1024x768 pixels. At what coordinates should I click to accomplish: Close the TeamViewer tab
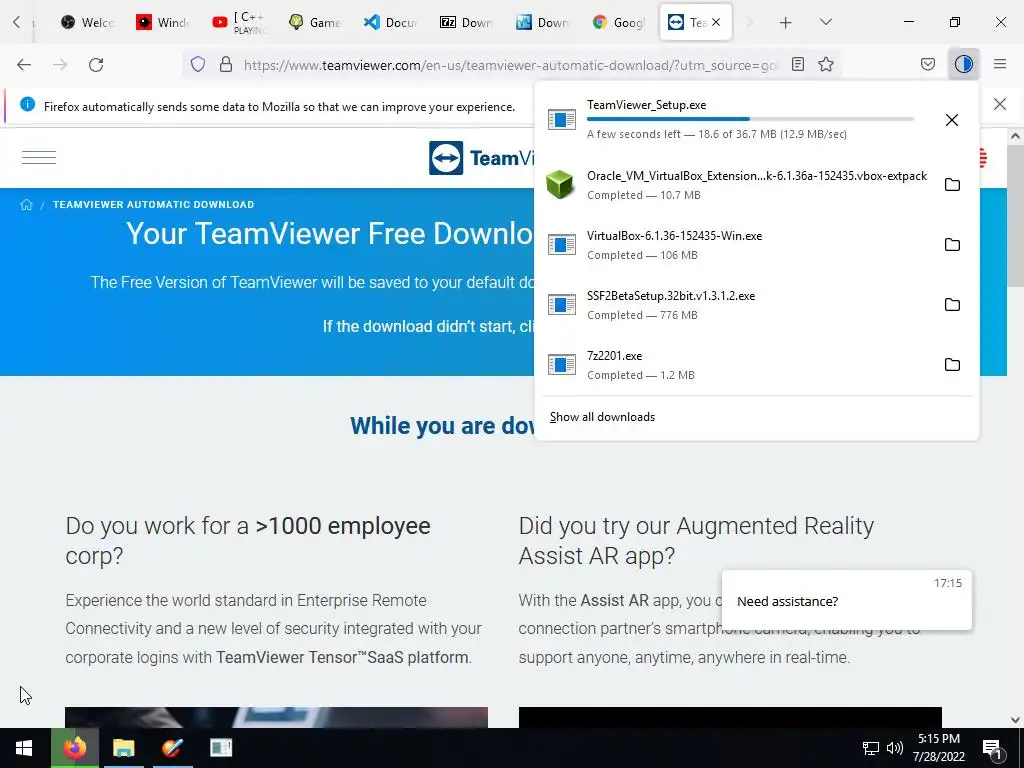tap(716, 22)
